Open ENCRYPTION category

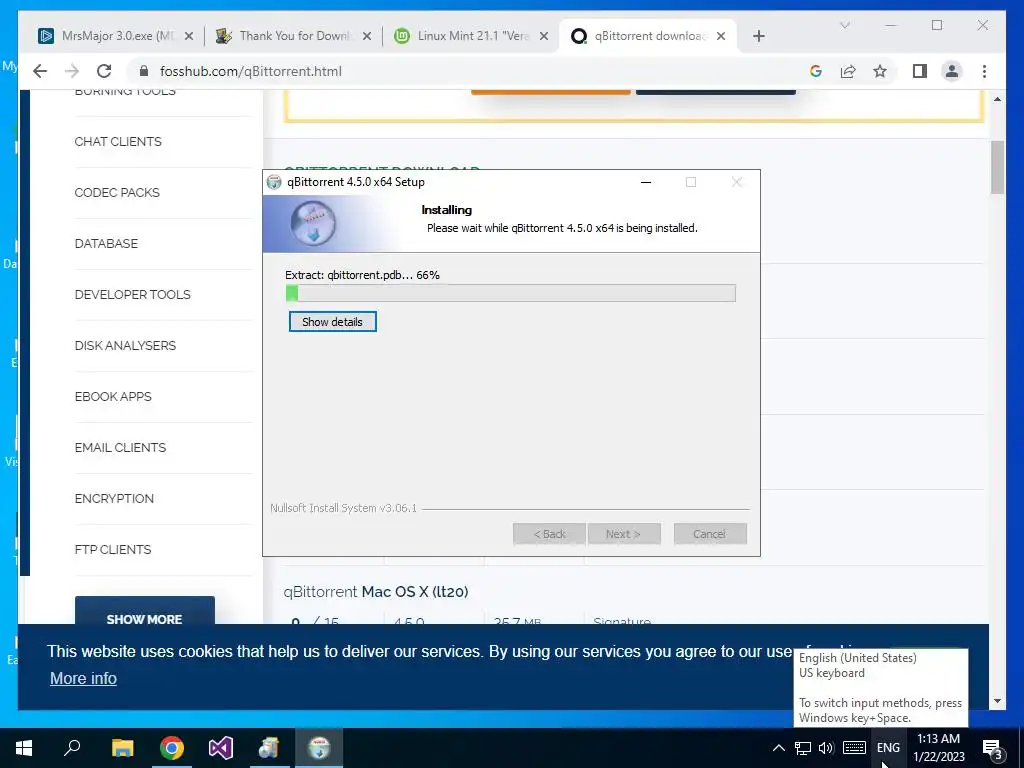(x=114, y=498)
